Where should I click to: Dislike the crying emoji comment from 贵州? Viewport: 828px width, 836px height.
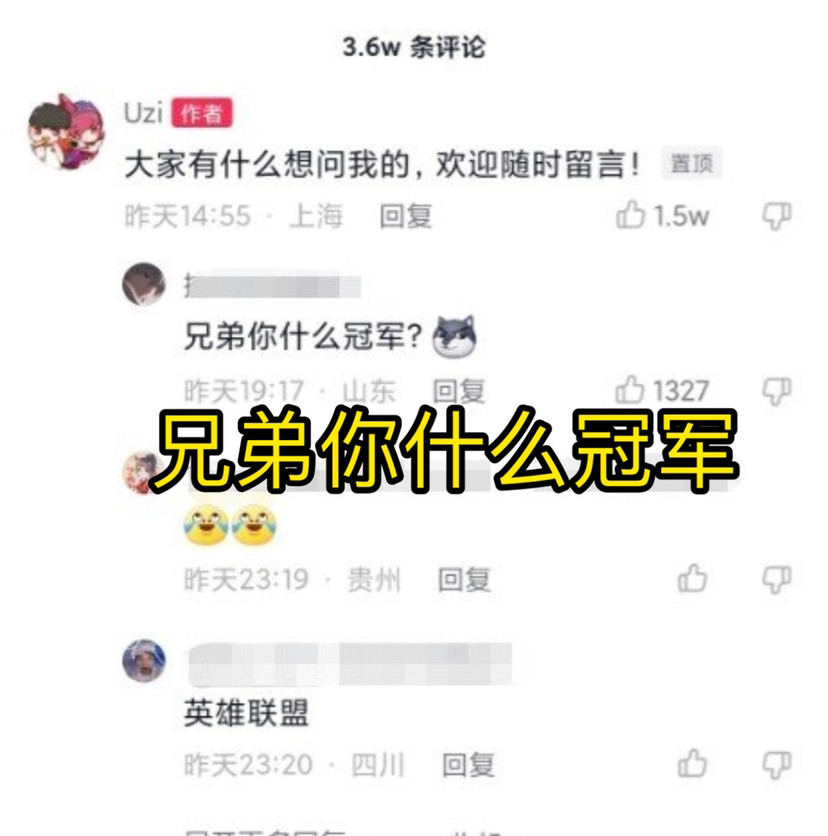coord(777,580)
